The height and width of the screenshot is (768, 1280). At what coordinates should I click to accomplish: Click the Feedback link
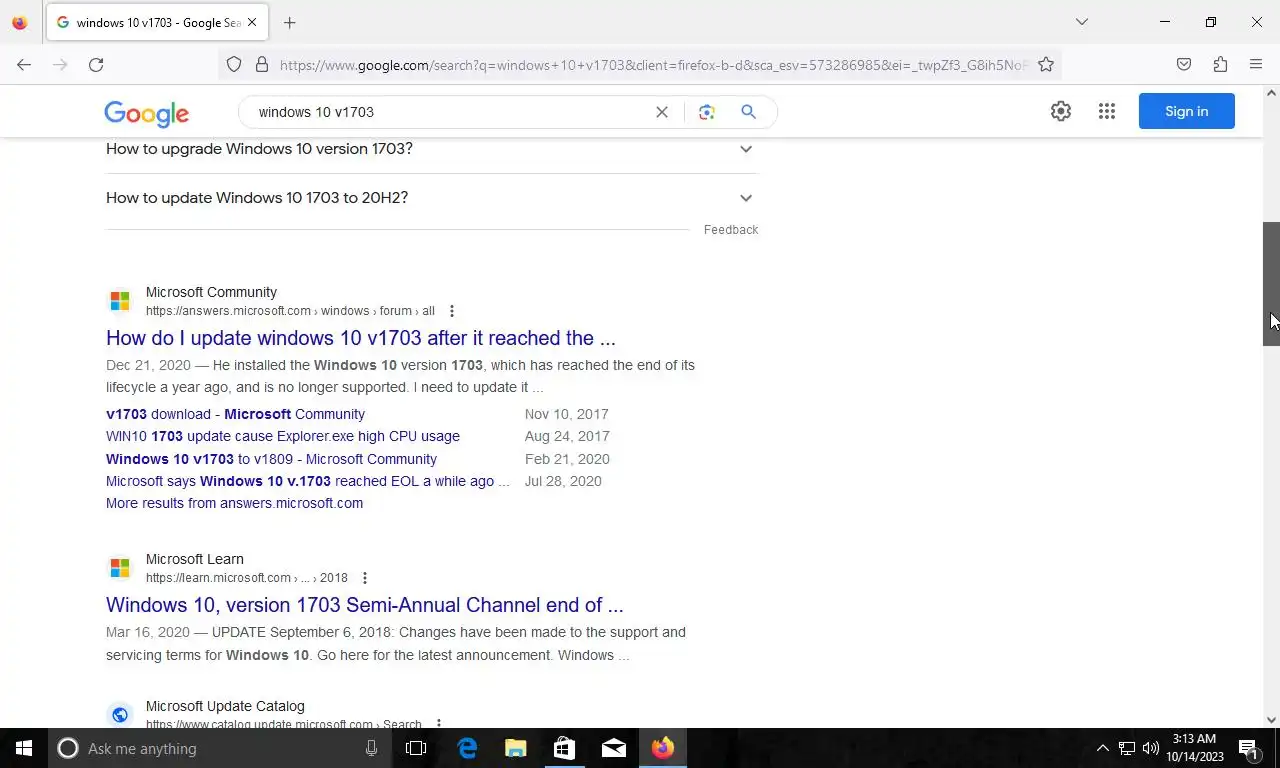point(731,230)
